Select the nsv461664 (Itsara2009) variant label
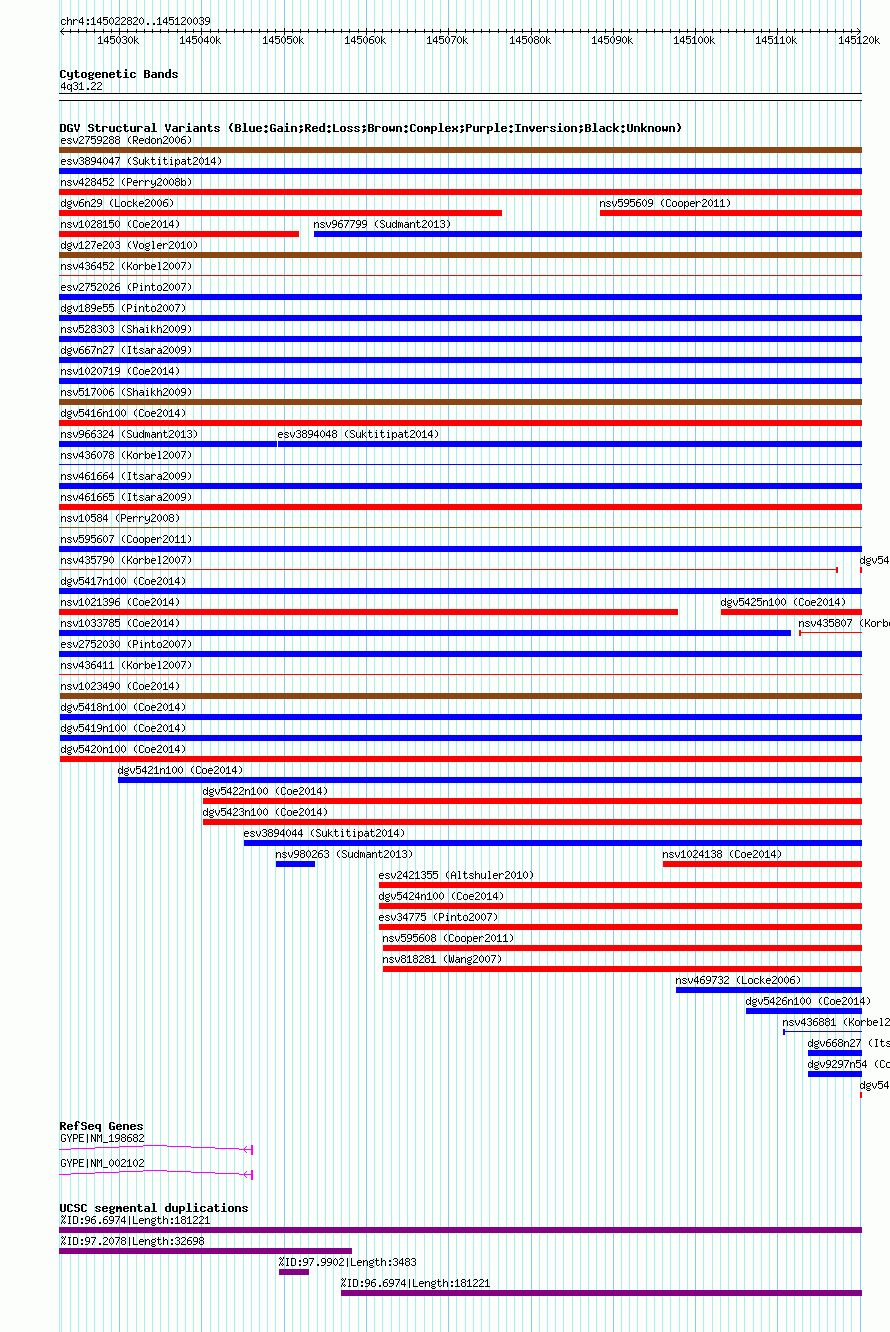The height and width of the screenshot is (1332, 890). (126, 476)
